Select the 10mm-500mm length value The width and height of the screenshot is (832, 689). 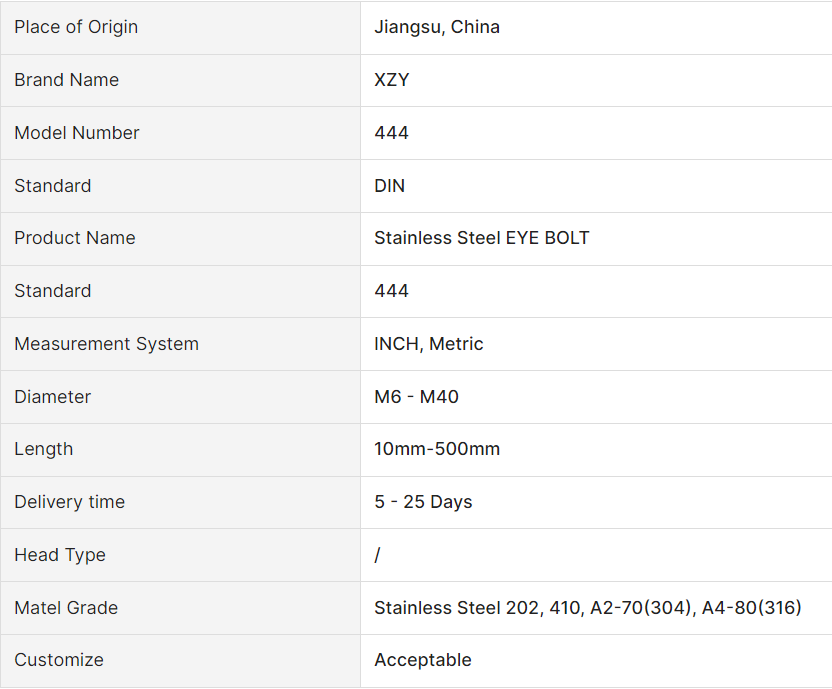coord(437,449)
